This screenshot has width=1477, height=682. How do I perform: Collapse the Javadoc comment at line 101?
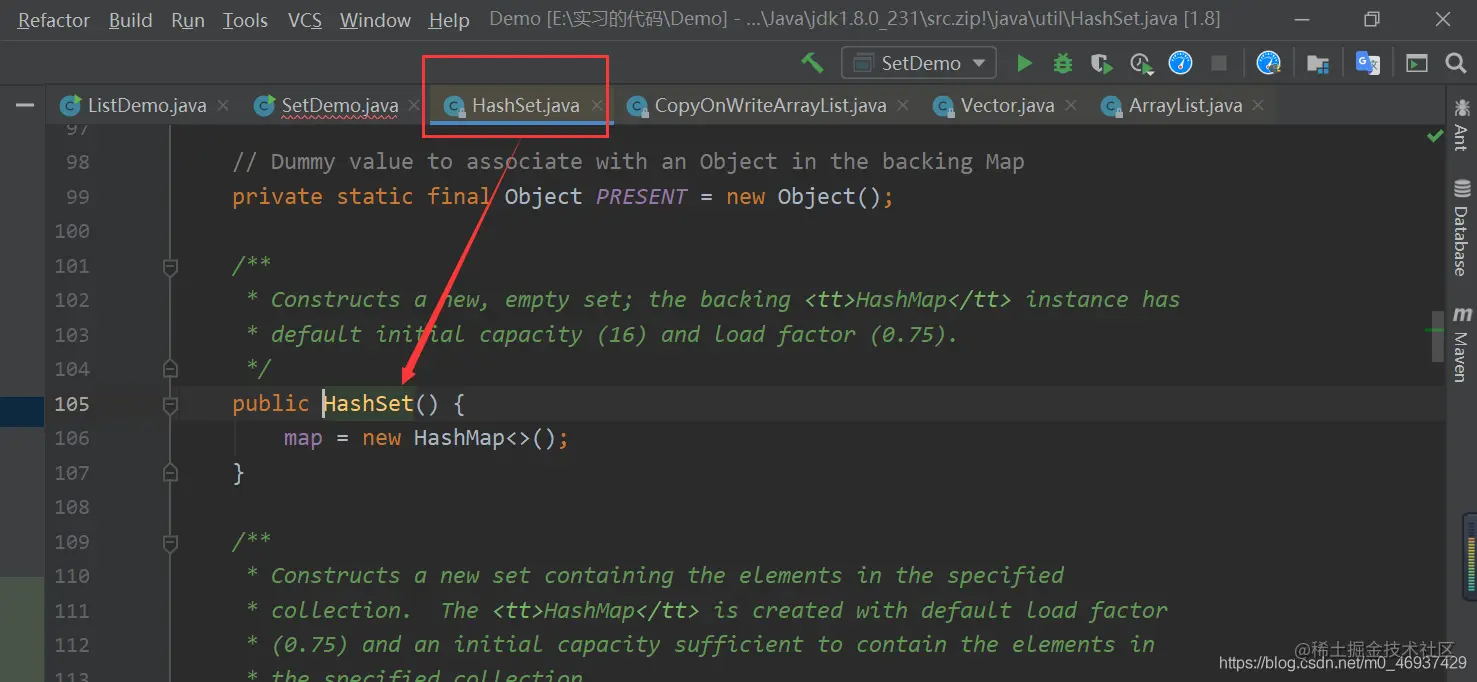[170, 266]
